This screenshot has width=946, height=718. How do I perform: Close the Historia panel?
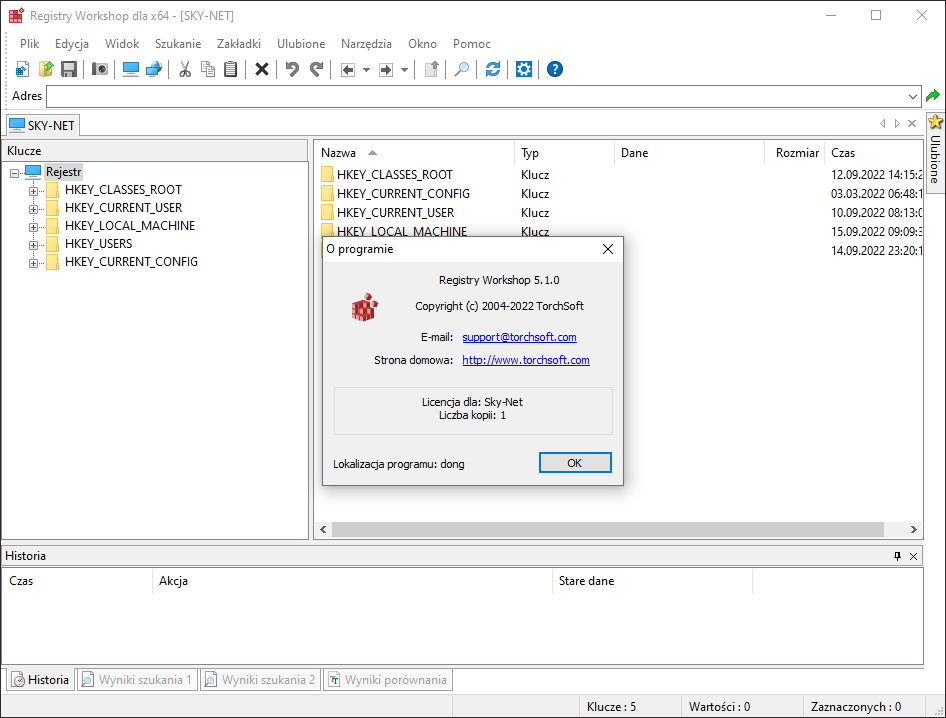(x=913, y=556)
